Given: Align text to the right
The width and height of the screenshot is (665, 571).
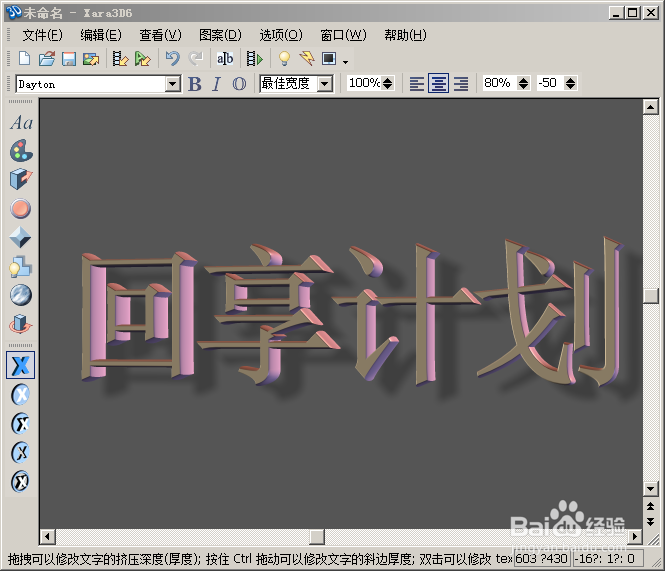Looking at the screenshot, I should [x=461, y=83].
